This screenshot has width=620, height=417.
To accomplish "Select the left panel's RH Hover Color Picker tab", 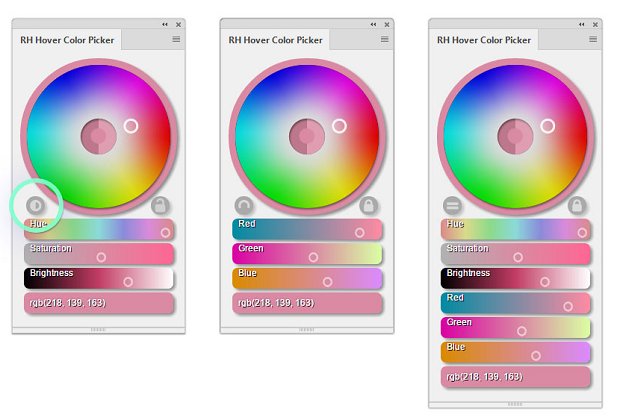I will coord(67,40).
